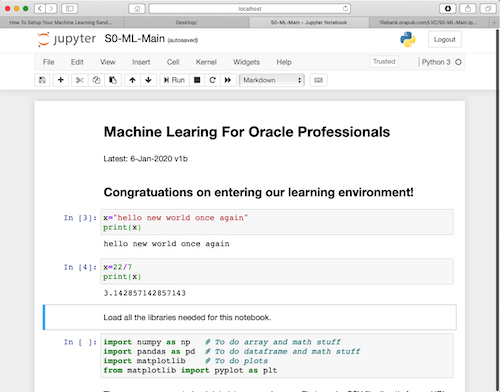Open the cell type Markdown dropdown
Viewport: 500px width, 392px height.
coord(272,80)
